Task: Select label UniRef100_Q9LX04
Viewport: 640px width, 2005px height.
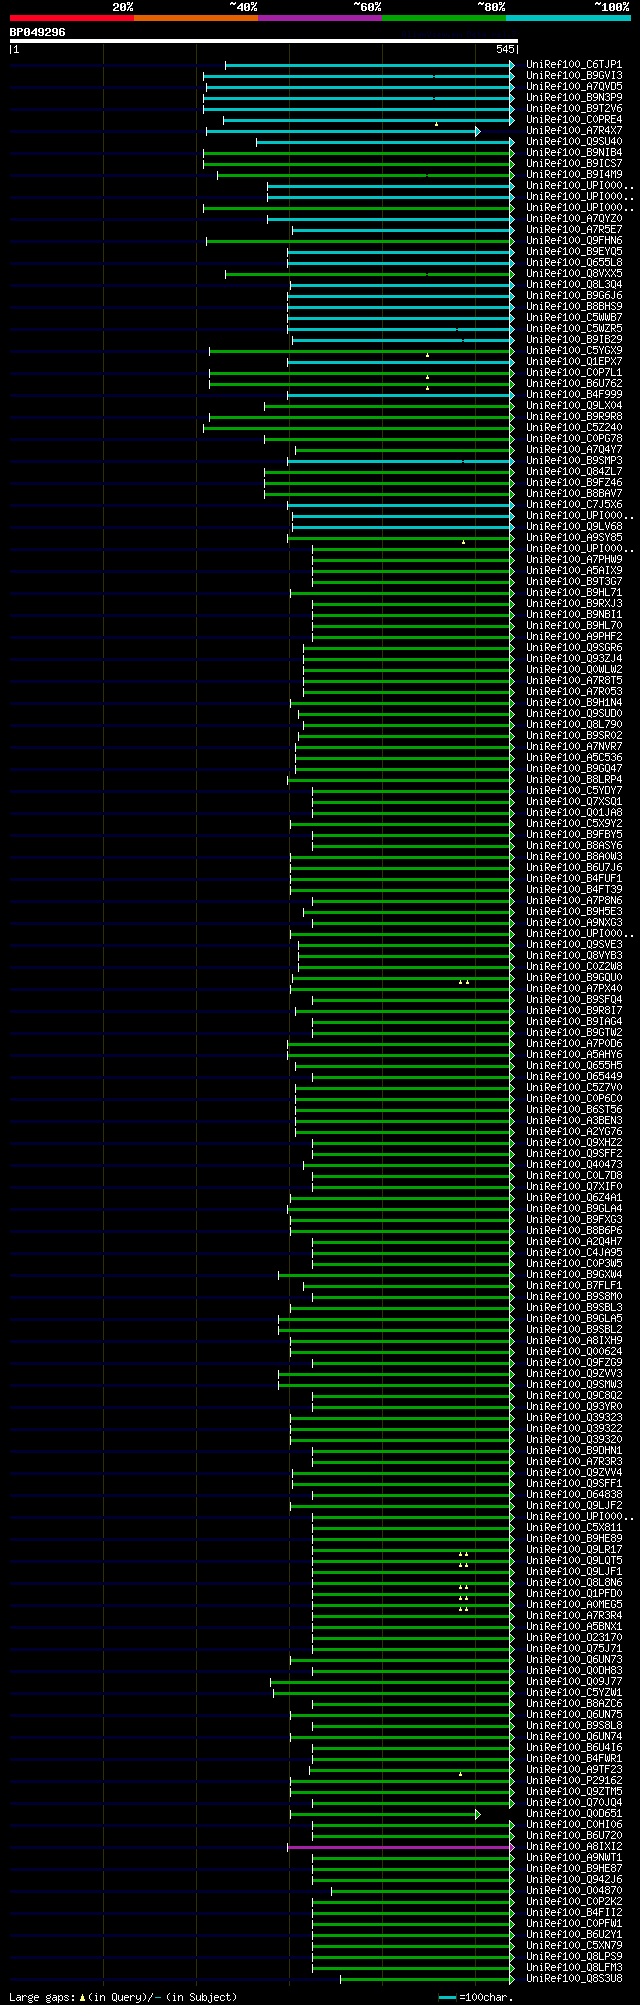Action: [574, 406]
